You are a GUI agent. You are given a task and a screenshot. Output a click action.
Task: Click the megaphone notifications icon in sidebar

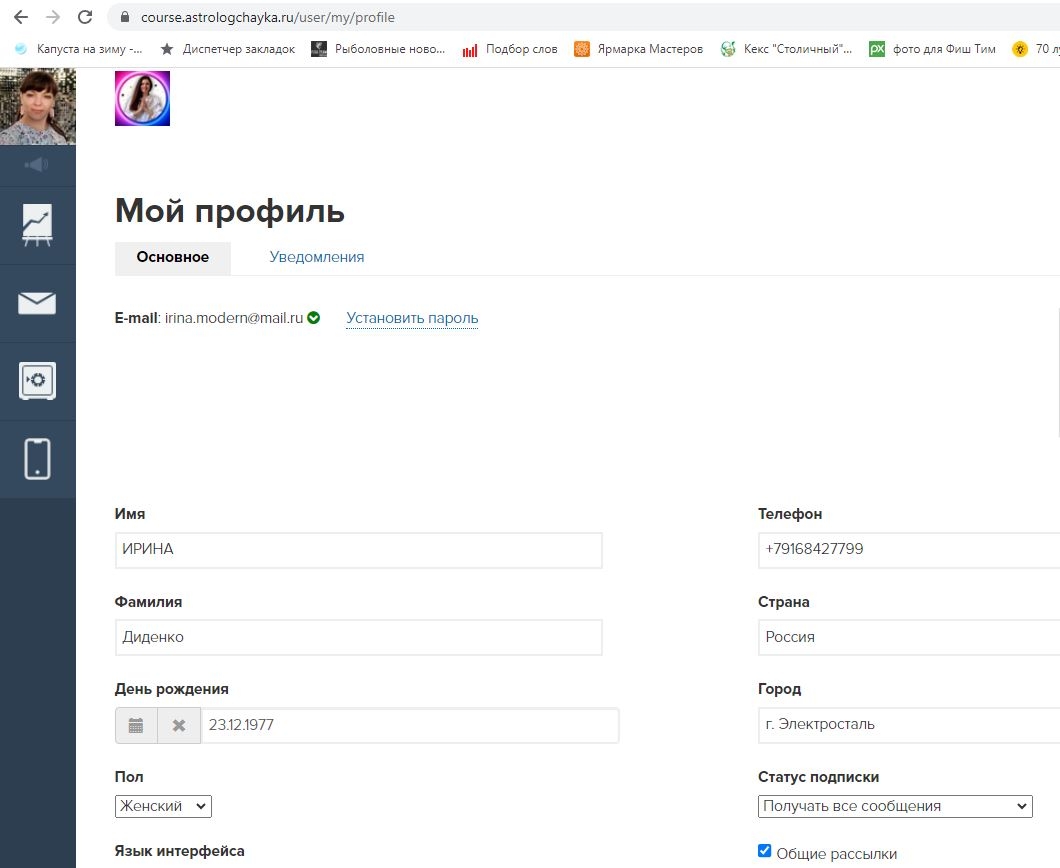coord(37,165)
